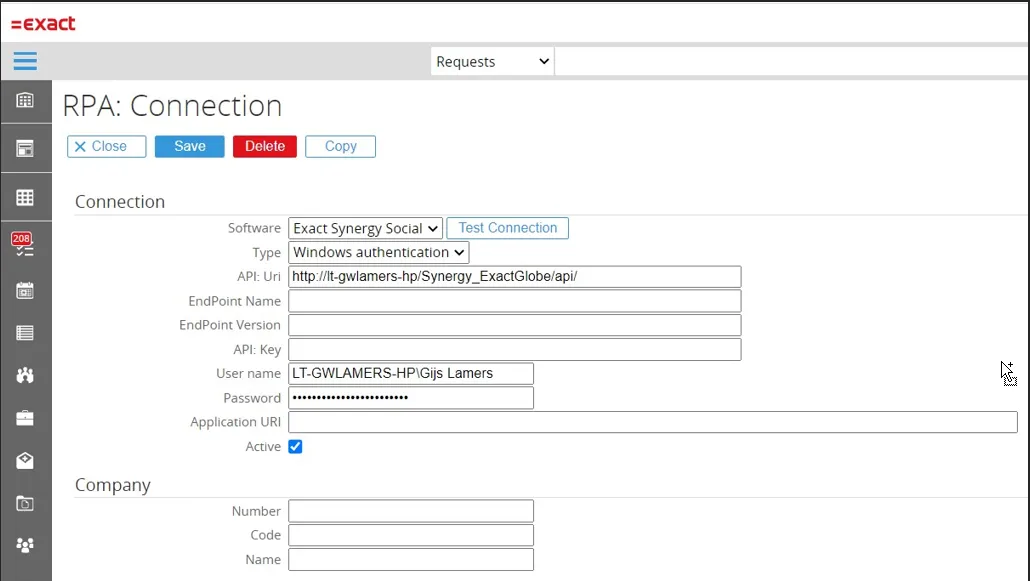Click the API: Uri input field
Image resolution: width=1030 pixels, height=581 pixels.
514,277
